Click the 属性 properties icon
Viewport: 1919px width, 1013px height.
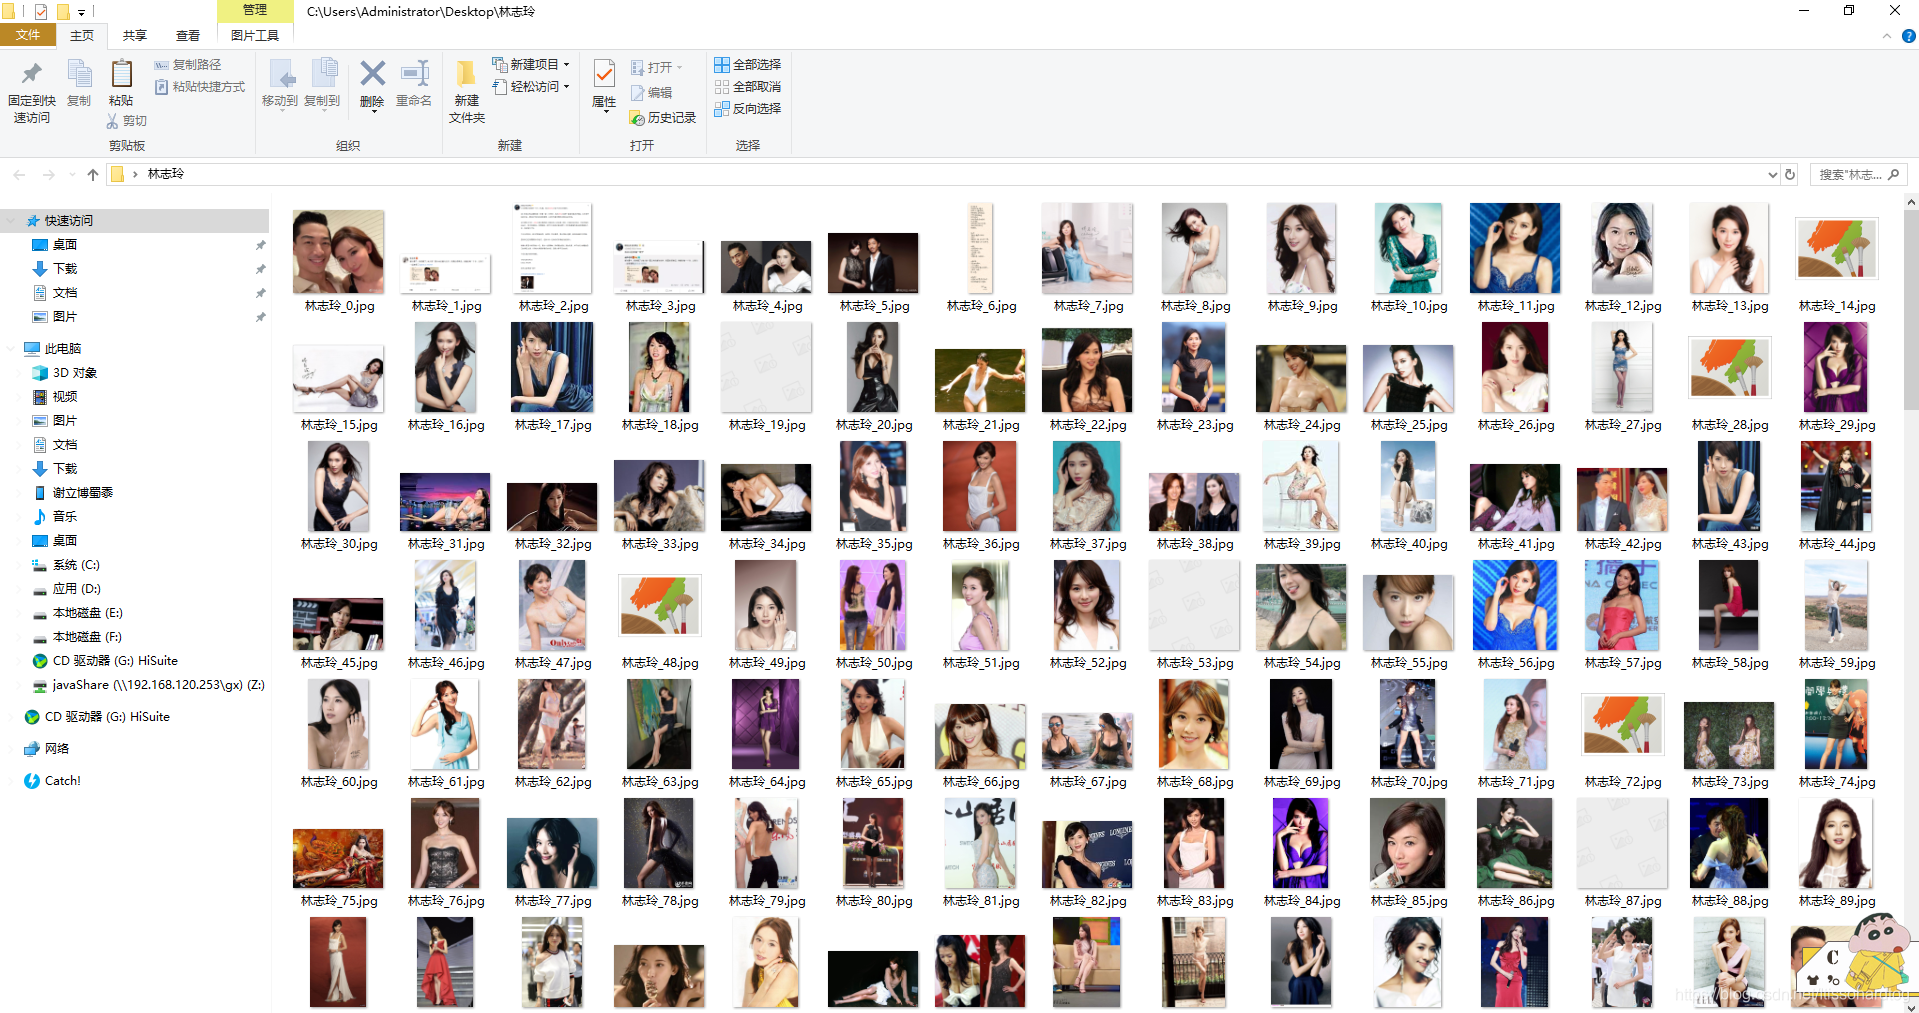click(604, 74)
